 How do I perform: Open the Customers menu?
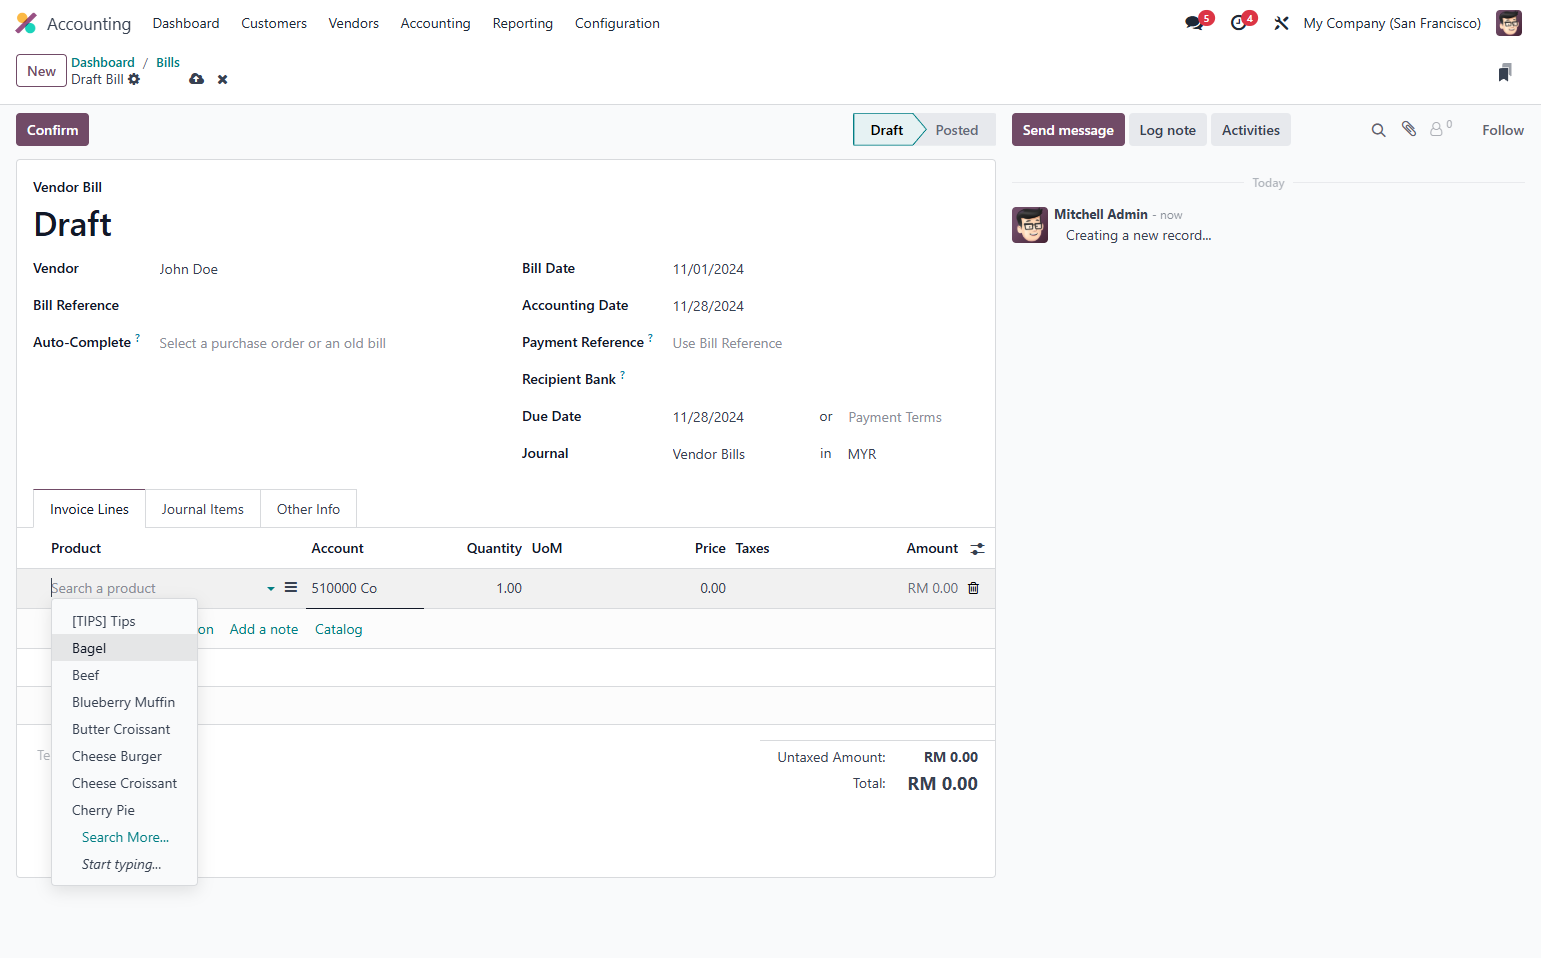(x=274, y=23)
